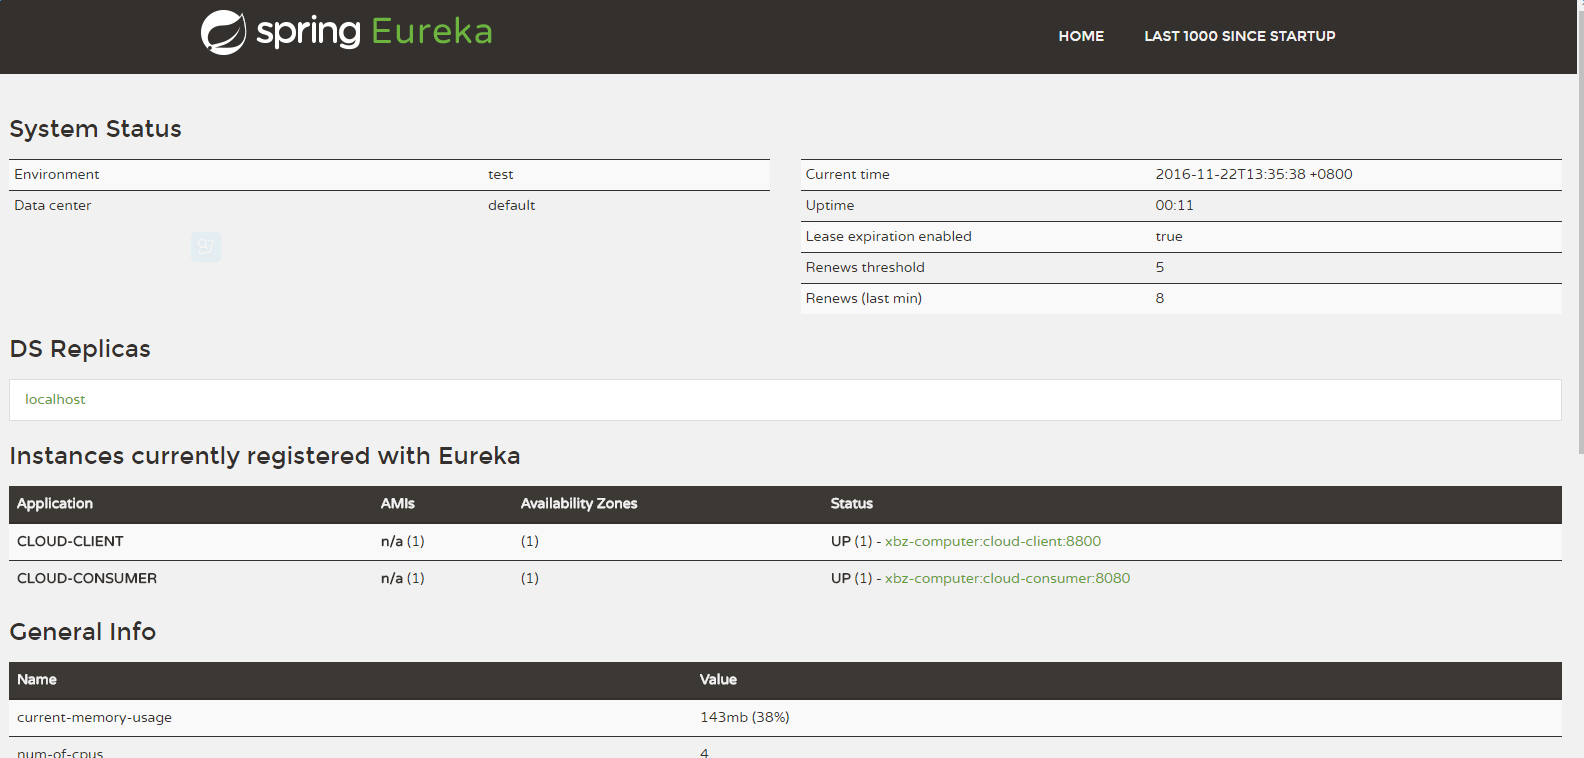1584x758 pixels.
Task: Select the Renews last min value 8
Action: coord(1160,298)
